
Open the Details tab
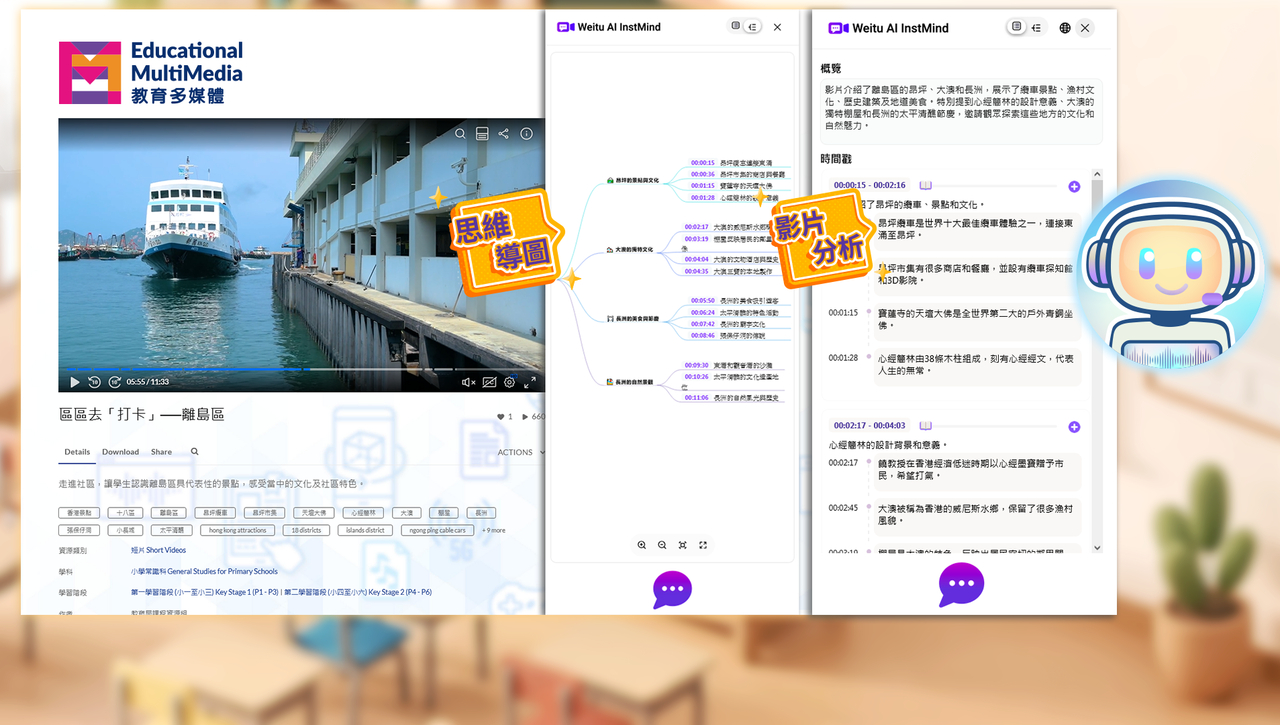point(77,452)
